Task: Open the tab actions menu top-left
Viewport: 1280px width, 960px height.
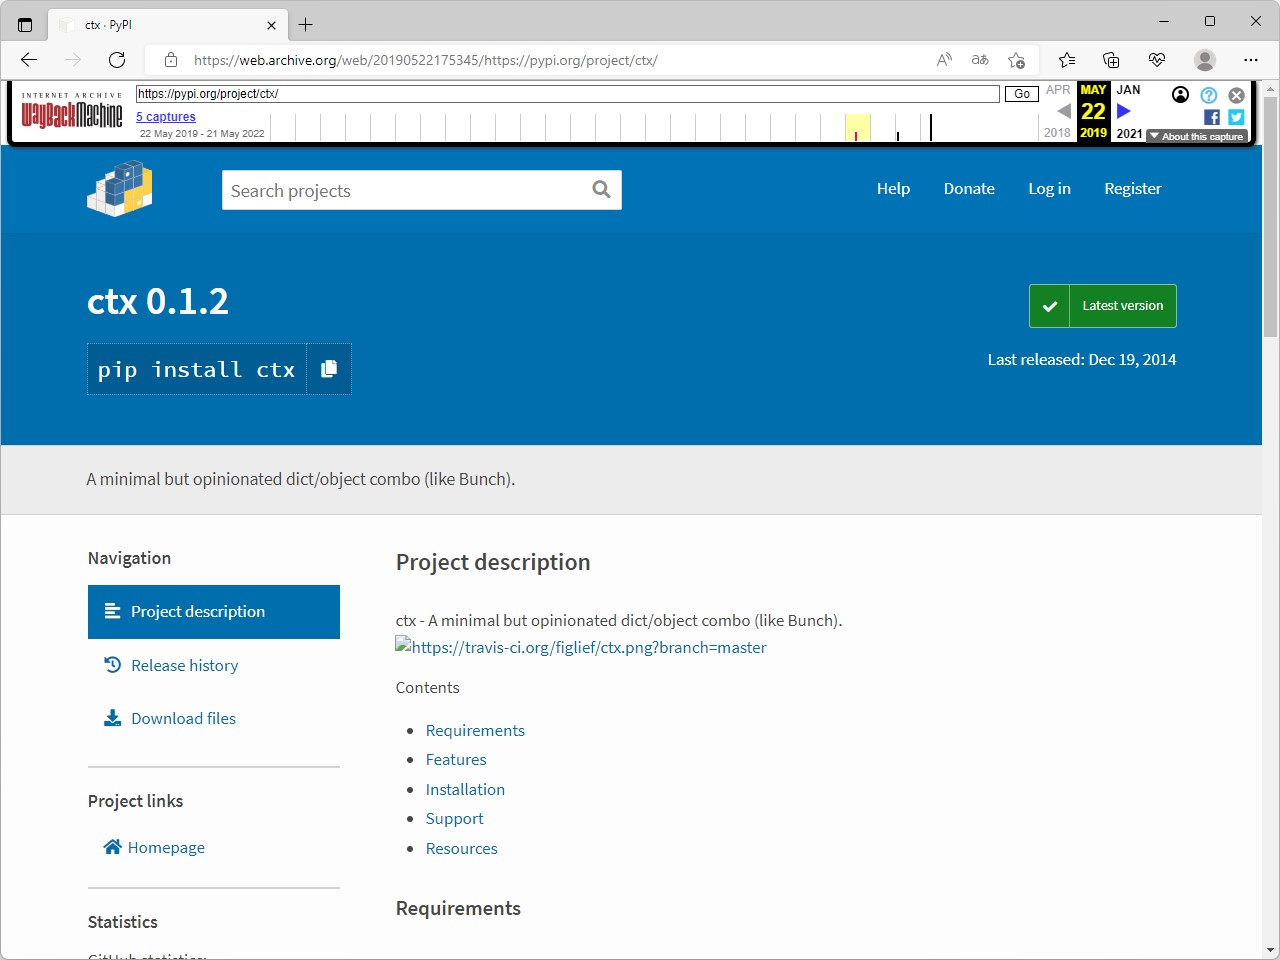Action: (25, 24)
